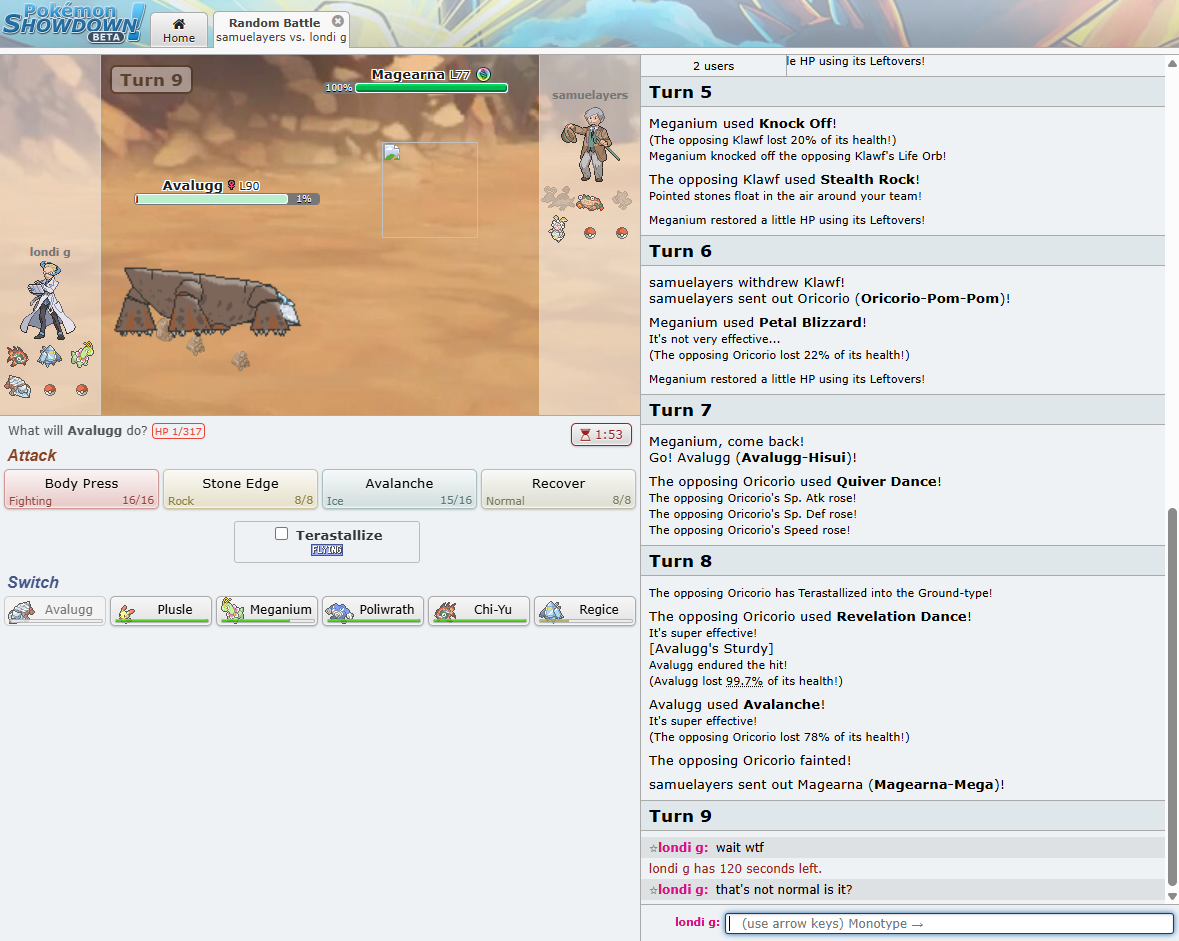Image resolution: width=1179 pixels, height=941 pixels.
Task: Close the Random Battle tab
Action: click(x=338, y=22)
